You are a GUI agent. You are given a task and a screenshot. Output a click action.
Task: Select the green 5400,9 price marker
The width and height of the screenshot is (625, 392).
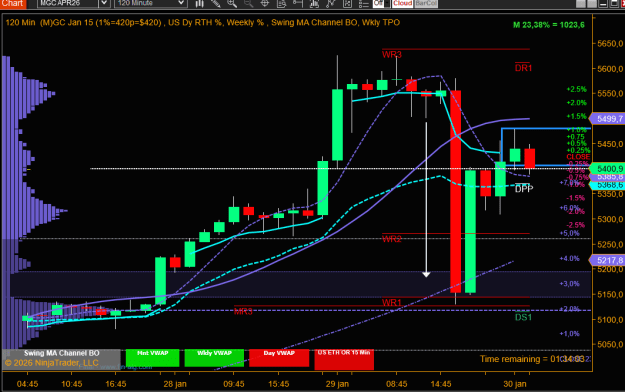tap(608, 169)
